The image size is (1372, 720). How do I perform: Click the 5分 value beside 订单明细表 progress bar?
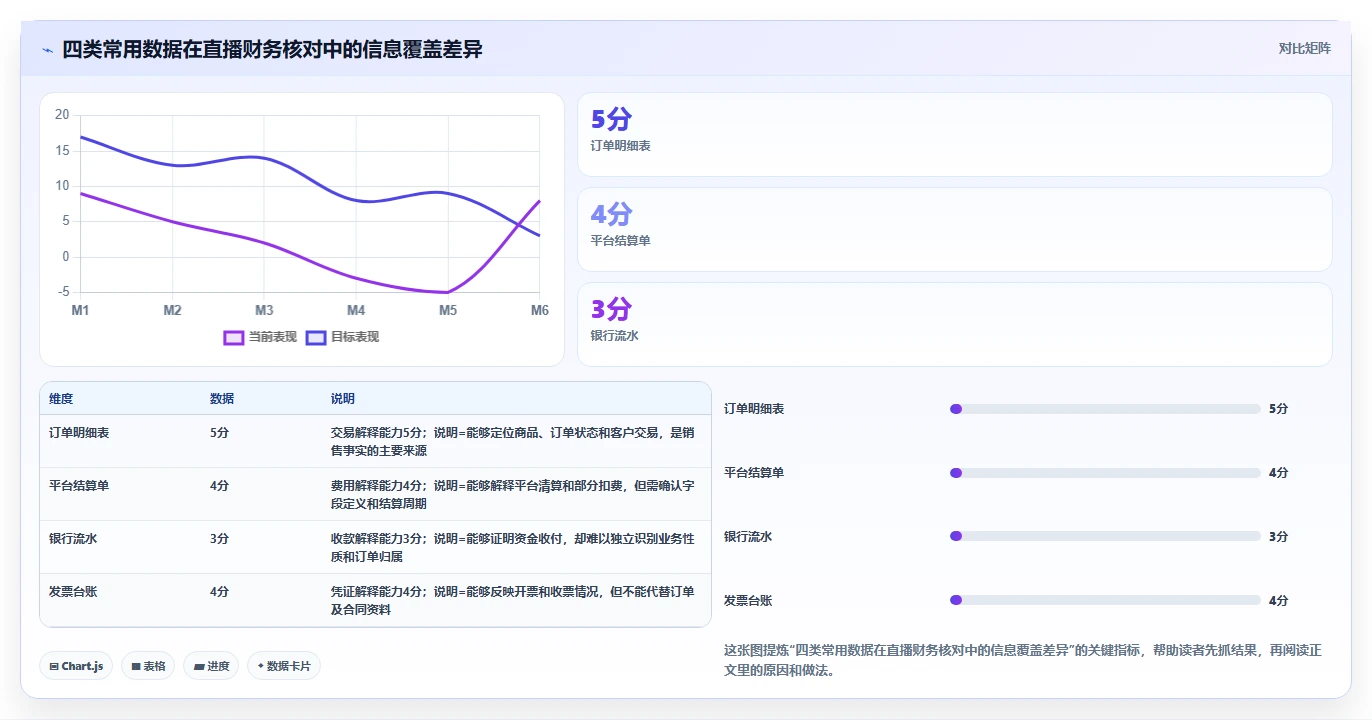(1278, 409)
